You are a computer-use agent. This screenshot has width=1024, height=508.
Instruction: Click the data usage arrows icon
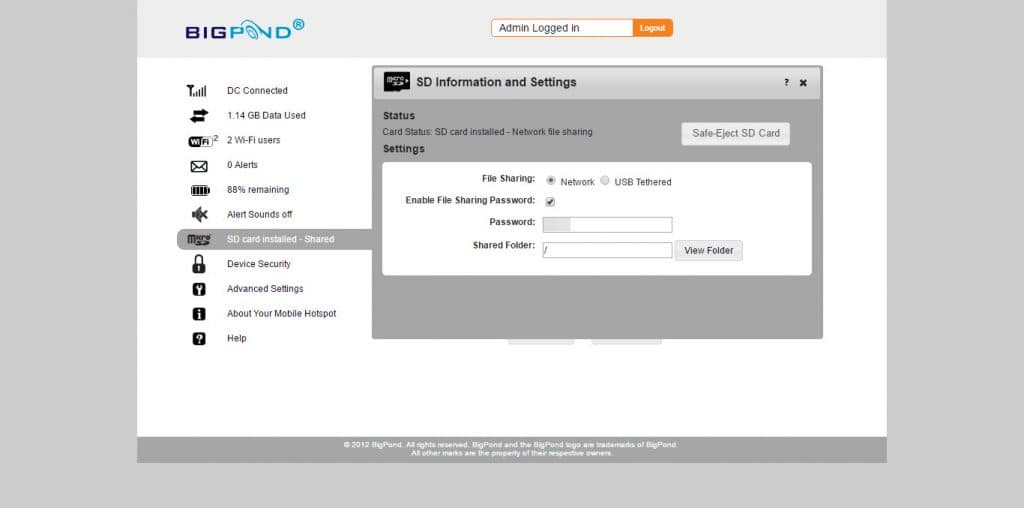pyautogui.click(x=199, y=115)
